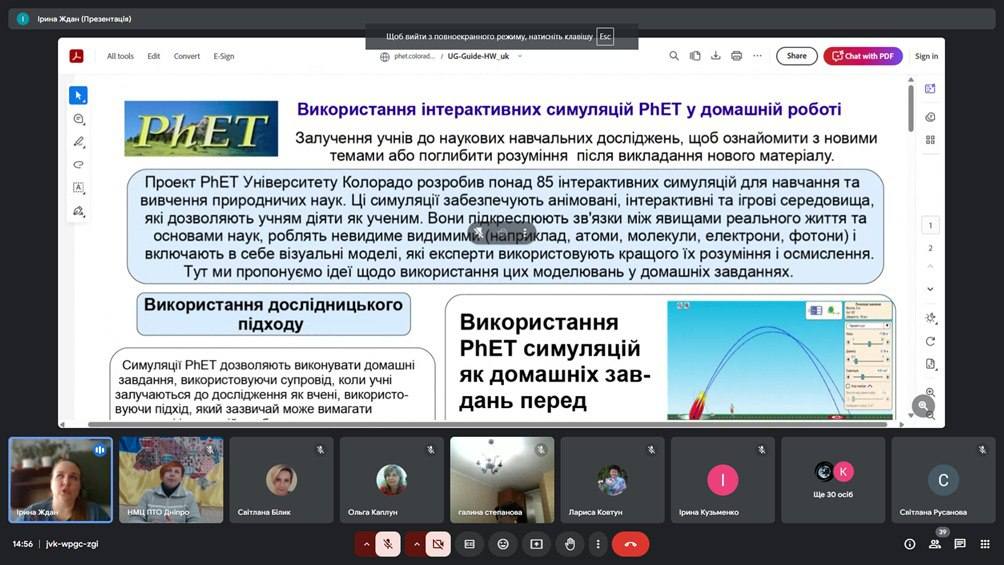Open the emoji reaction picker
The width and height of the screenshot is (1004, 565).
[503, 544]
